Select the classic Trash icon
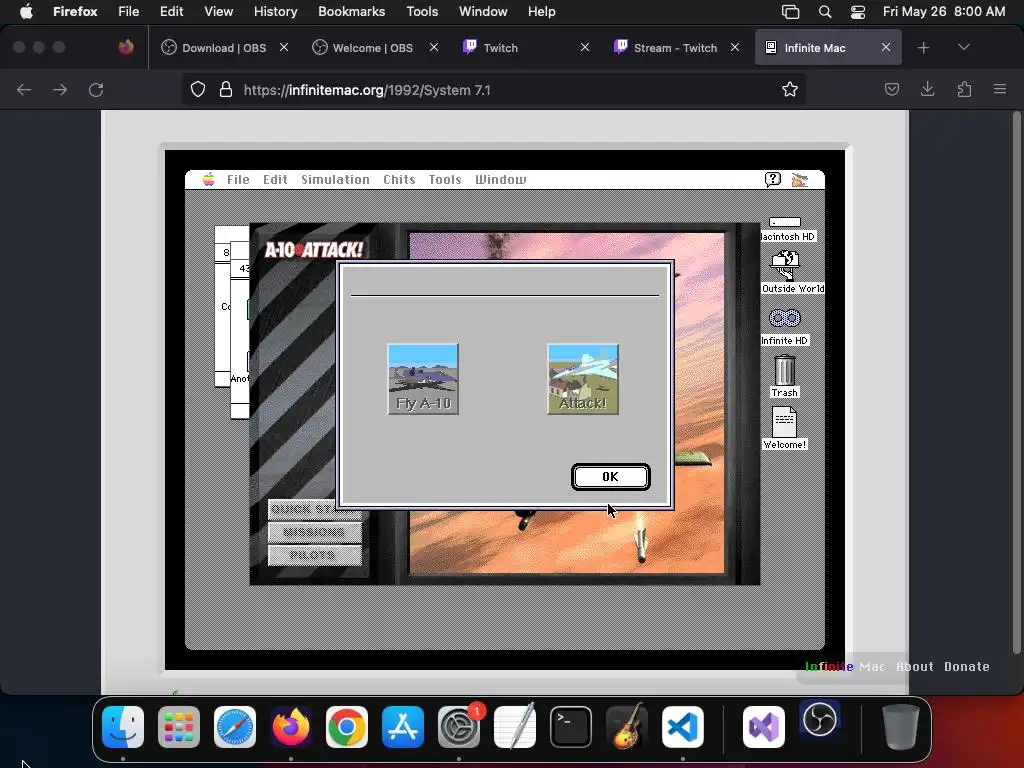1024x768 pixels. 784,376
